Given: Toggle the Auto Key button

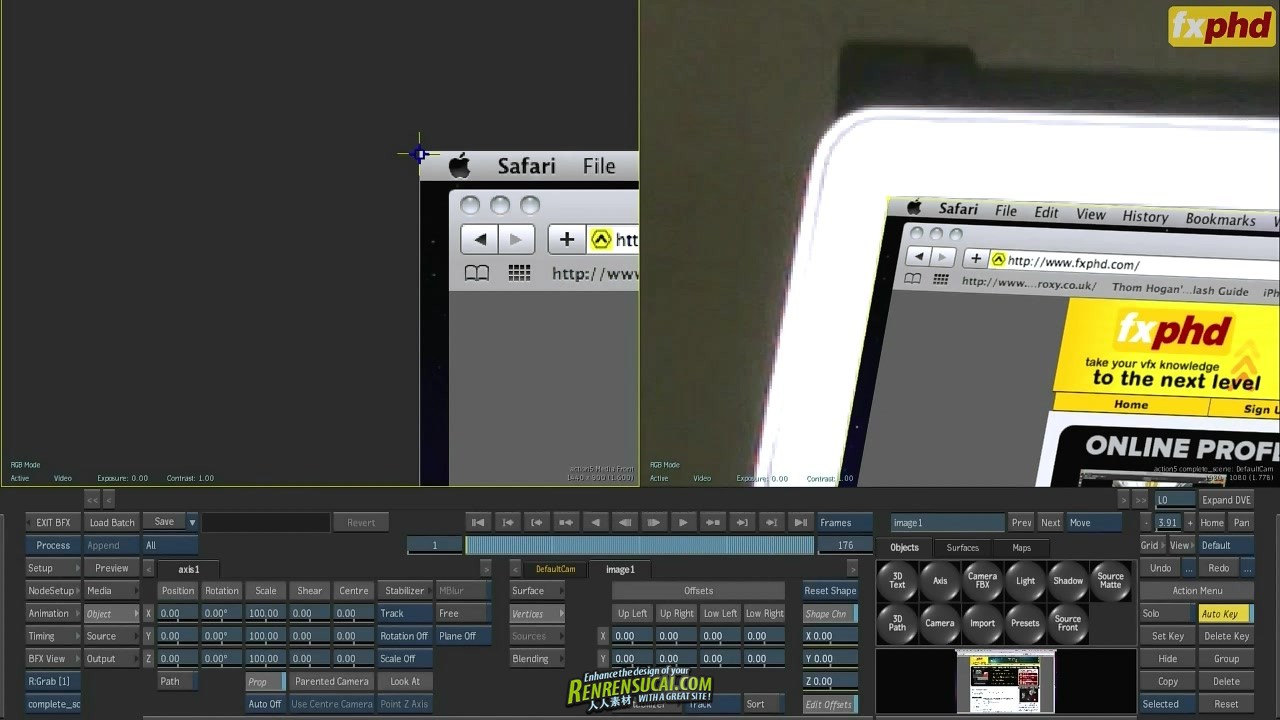Looking at the screenshot, I should click(1224, 614).
